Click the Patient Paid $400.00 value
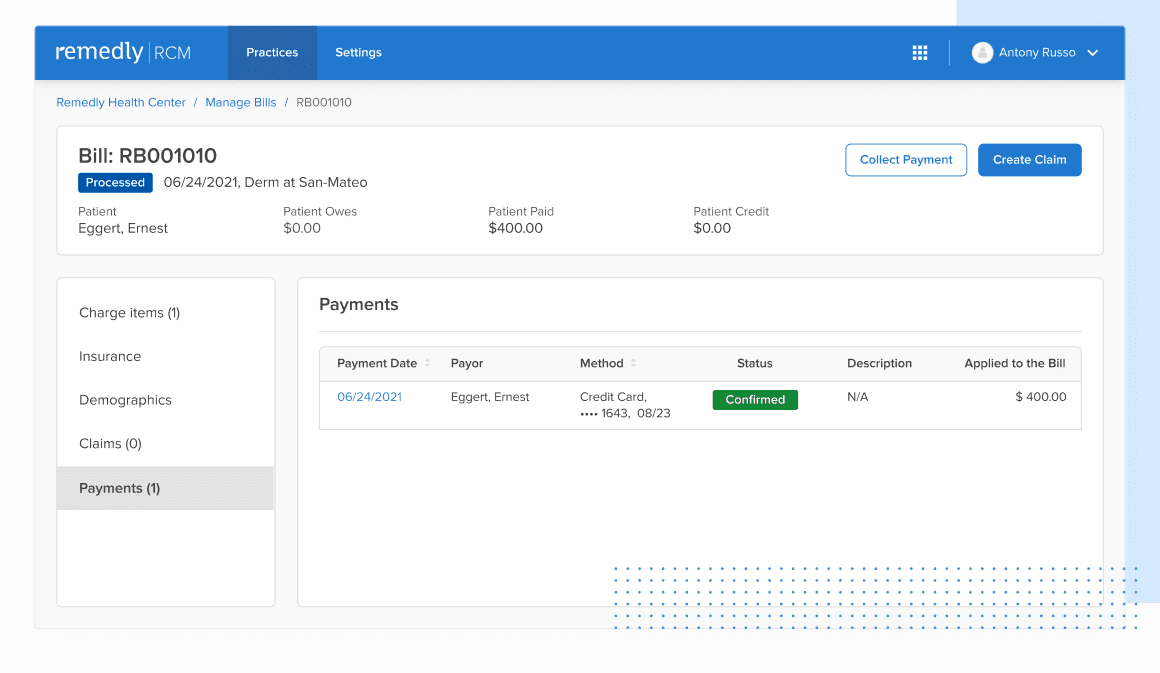This screenshot has width=1160, height=673. point(516,229)
